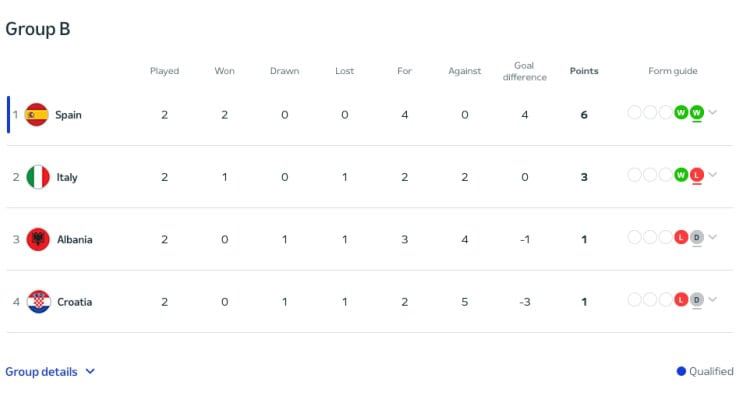
Task: Expand Croatia's form guide chevron
Action: 713,299
